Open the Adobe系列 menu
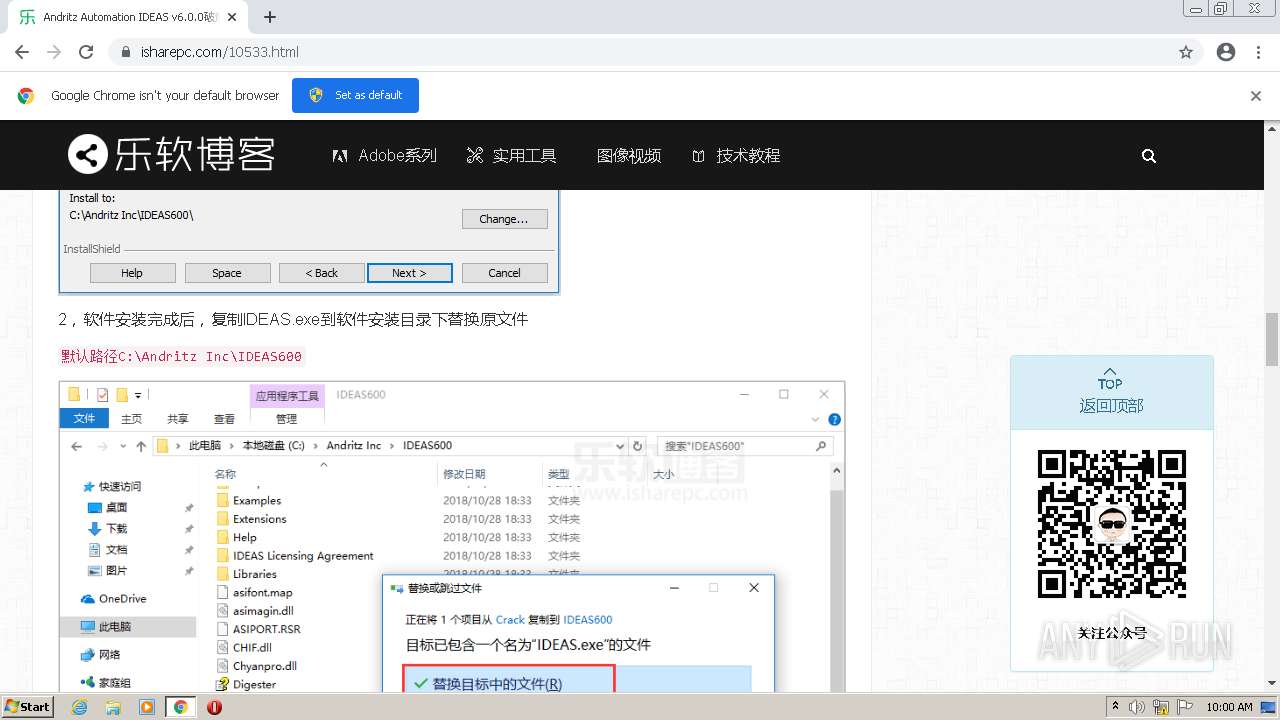The width and height of the screenshot is (1280, 720). click(385, 156)
